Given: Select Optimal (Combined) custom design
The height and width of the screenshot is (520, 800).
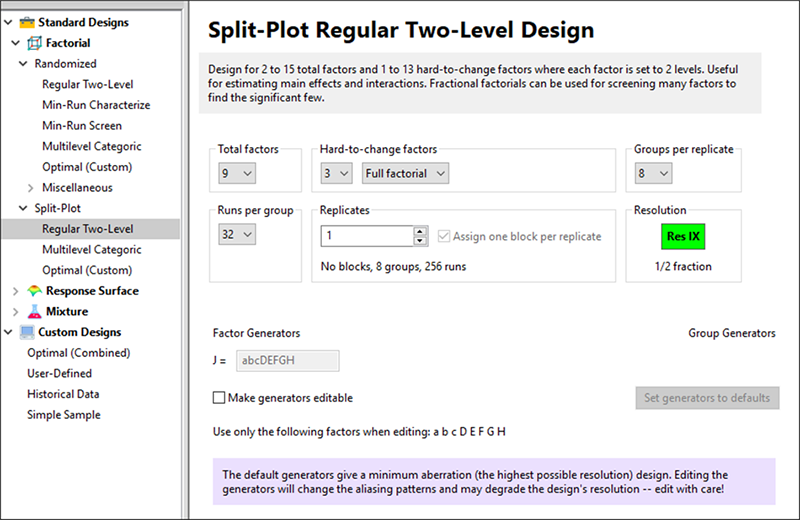Looking at the screenshot, I should point(78,353).
